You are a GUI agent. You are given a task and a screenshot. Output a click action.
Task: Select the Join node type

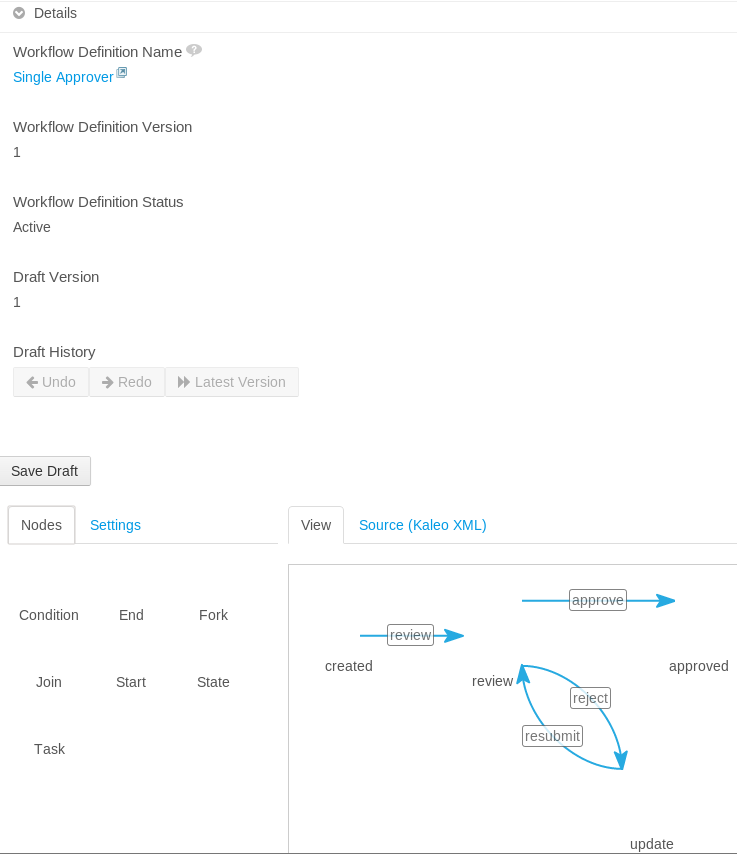[x=49, y=682]
